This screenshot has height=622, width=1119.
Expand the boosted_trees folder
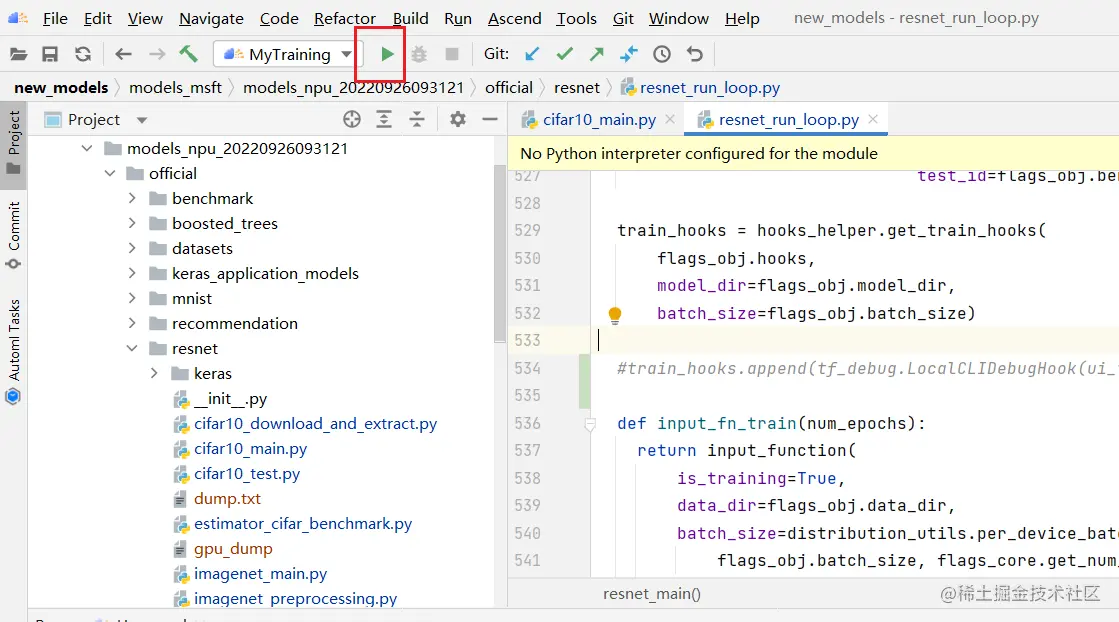click(132, 223)
